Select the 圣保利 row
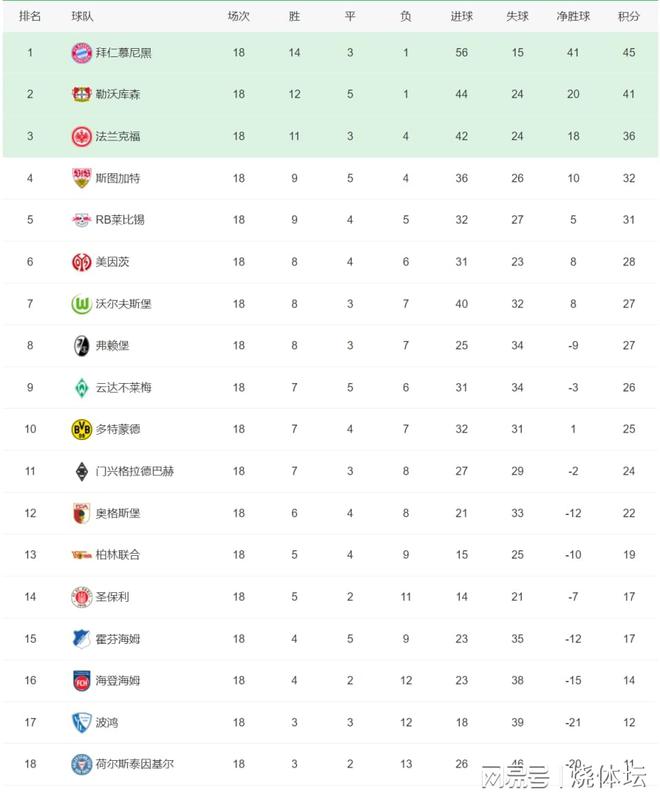The height and width of the screenshot is (800, 660). [x=330, y=597]
